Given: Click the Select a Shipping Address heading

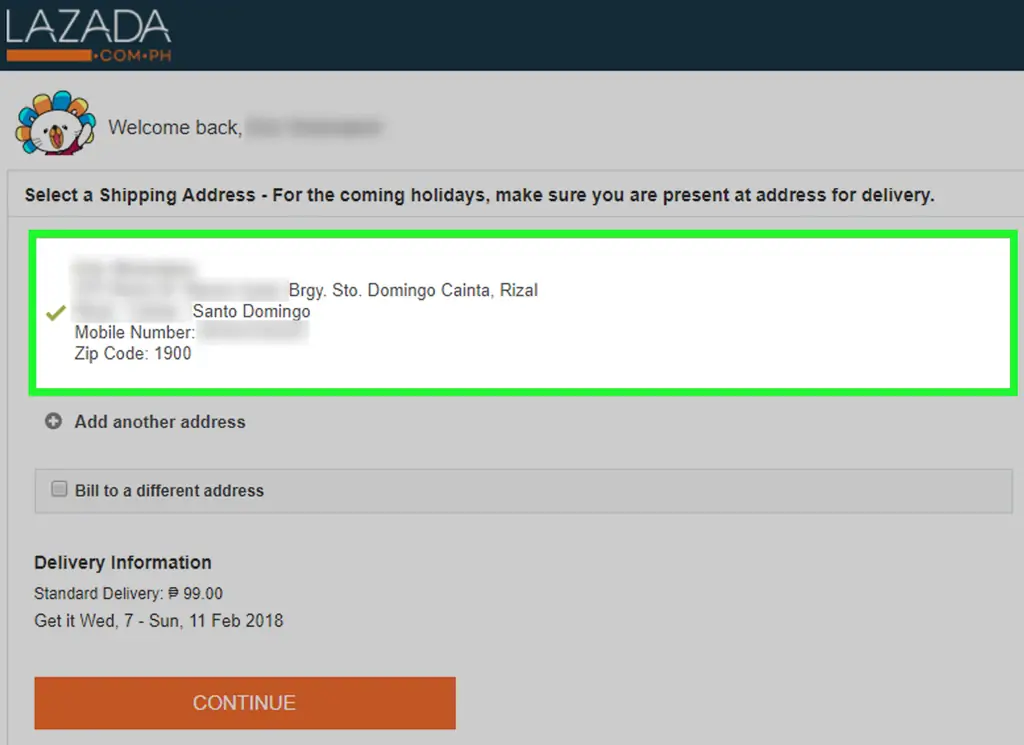Looking at the screenshot, I should (x=479, y=195).
